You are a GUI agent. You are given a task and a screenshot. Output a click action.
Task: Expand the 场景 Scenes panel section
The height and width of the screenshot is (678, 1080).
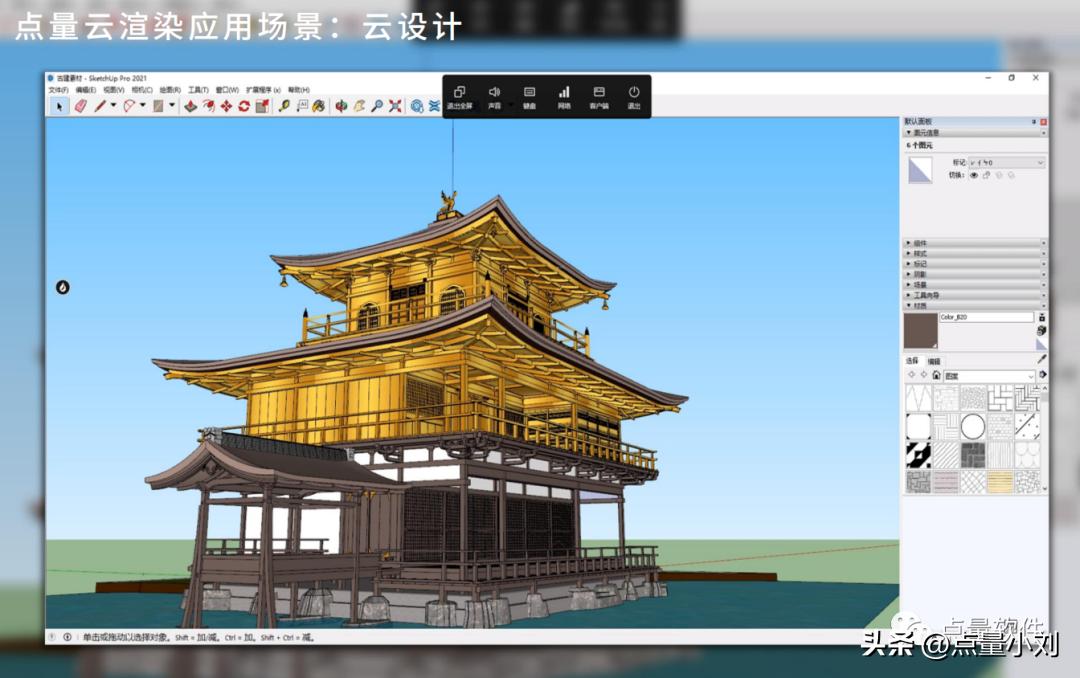(x=975, y=285)
